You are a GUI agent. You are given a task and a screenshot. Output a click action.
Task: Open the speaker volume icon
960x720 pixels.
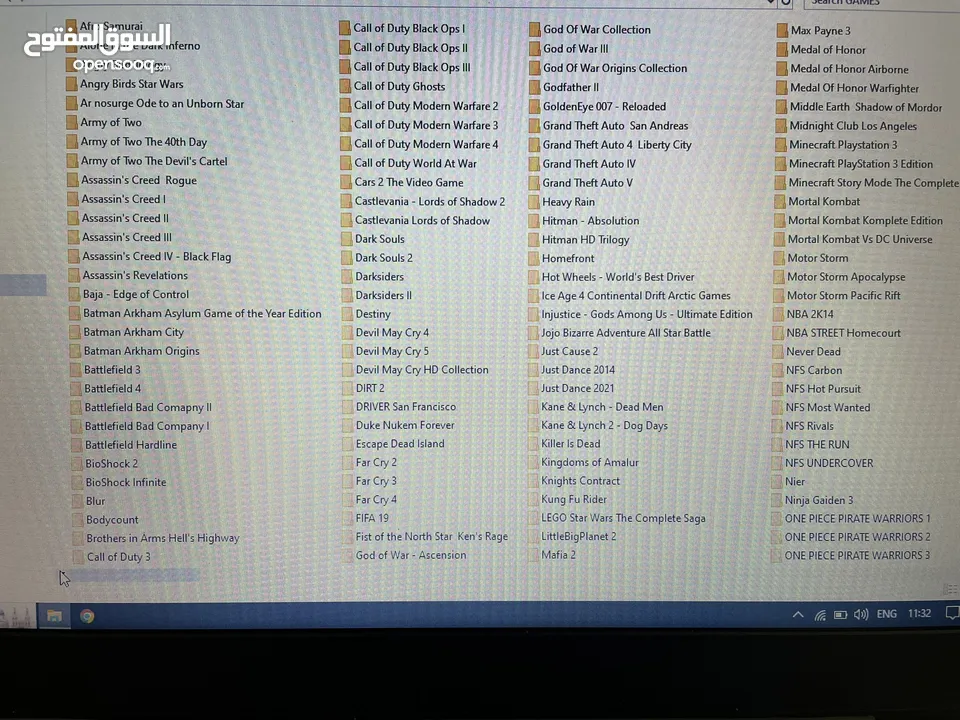point(861,614)
